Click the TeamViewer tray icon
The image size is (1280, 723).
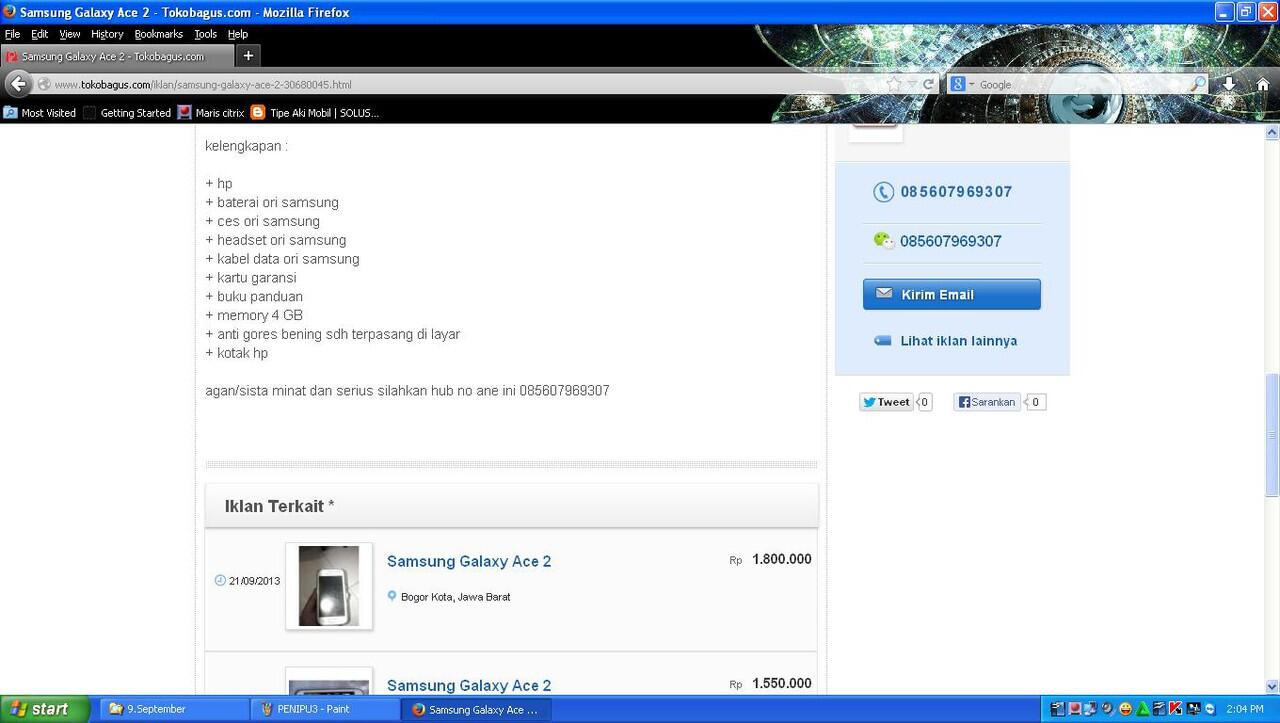coord(1210,709)
